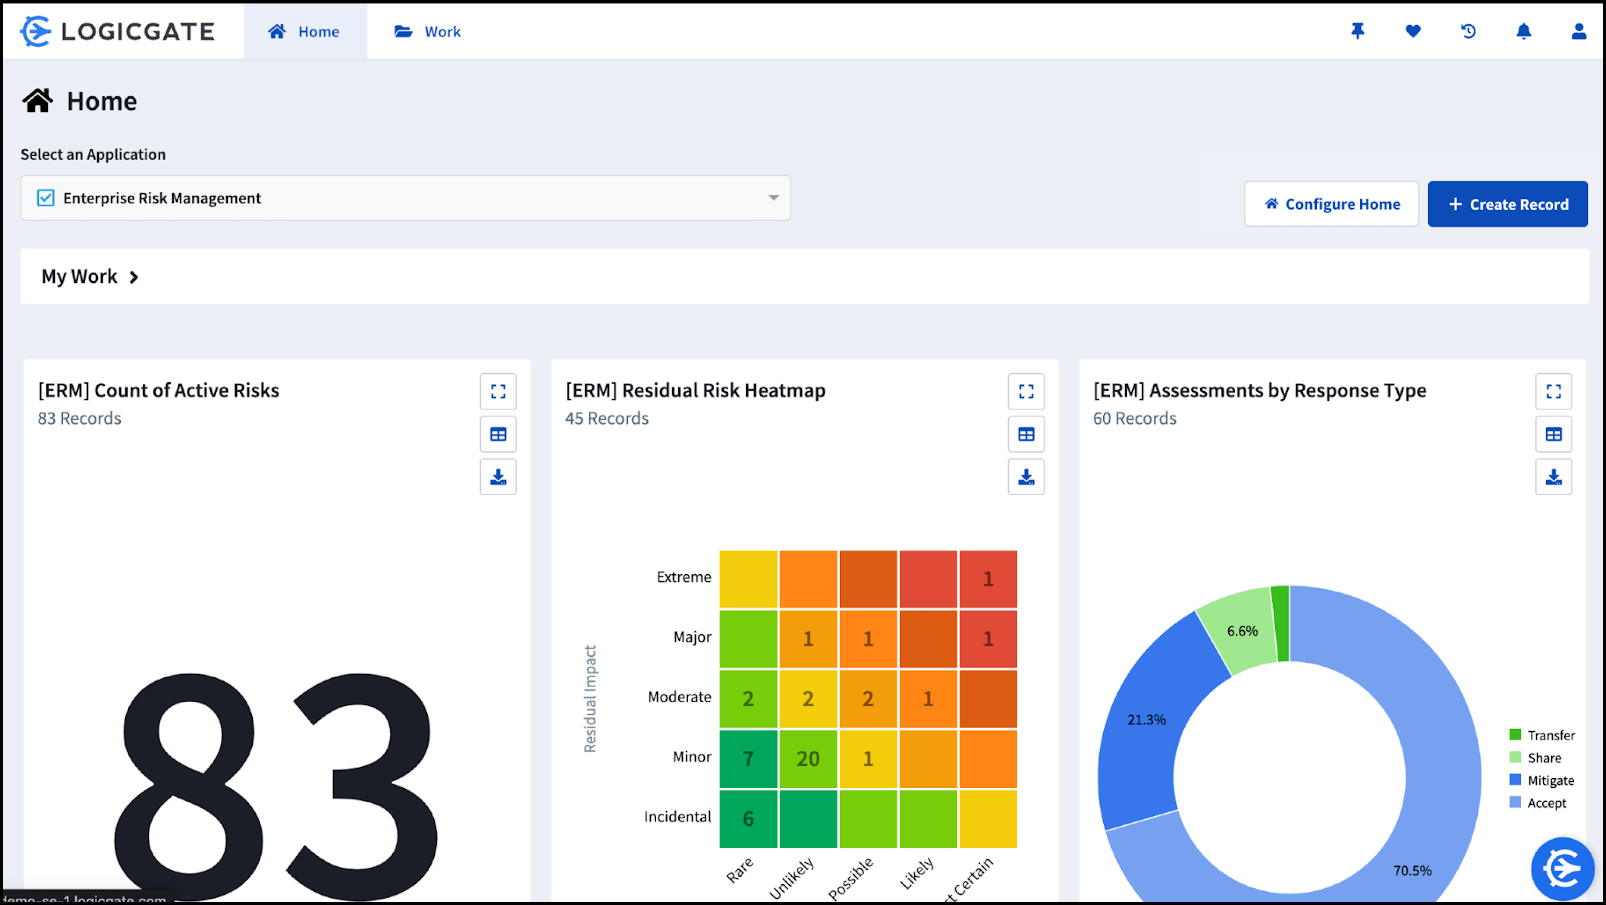The image size is (1606, 905).
Task: Select the Home tab
Action: point(305,31)
